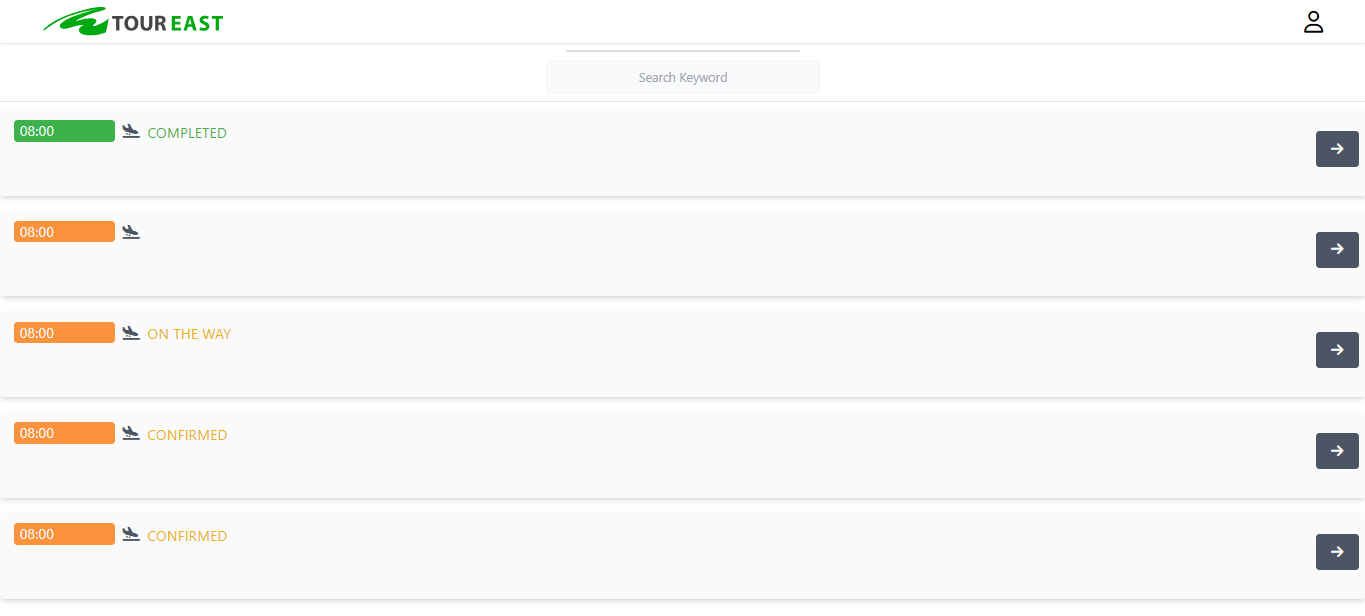Click the last CONFIRMED status label

tap(187, 536)
